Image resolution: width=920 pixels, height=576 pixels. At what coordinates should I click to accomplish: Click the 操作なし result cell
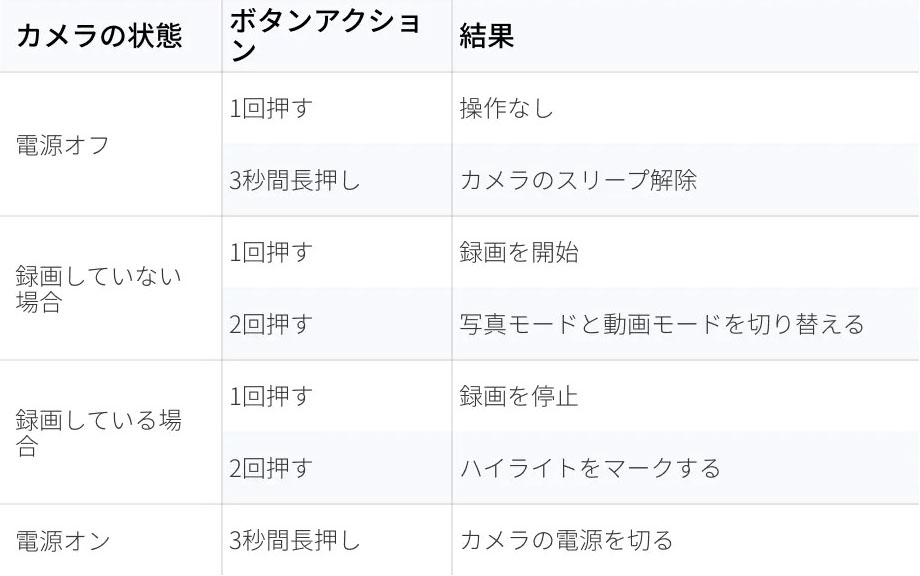point(506,109)
